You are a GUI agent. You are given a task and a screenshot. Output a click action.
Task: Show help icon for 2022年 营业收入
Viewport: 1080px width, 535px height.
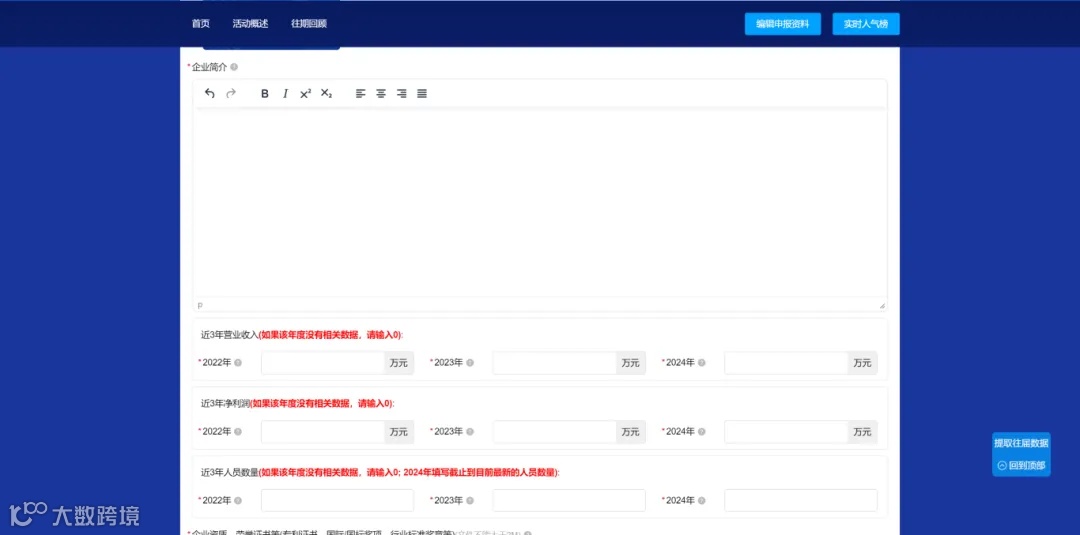coord(238,362)
